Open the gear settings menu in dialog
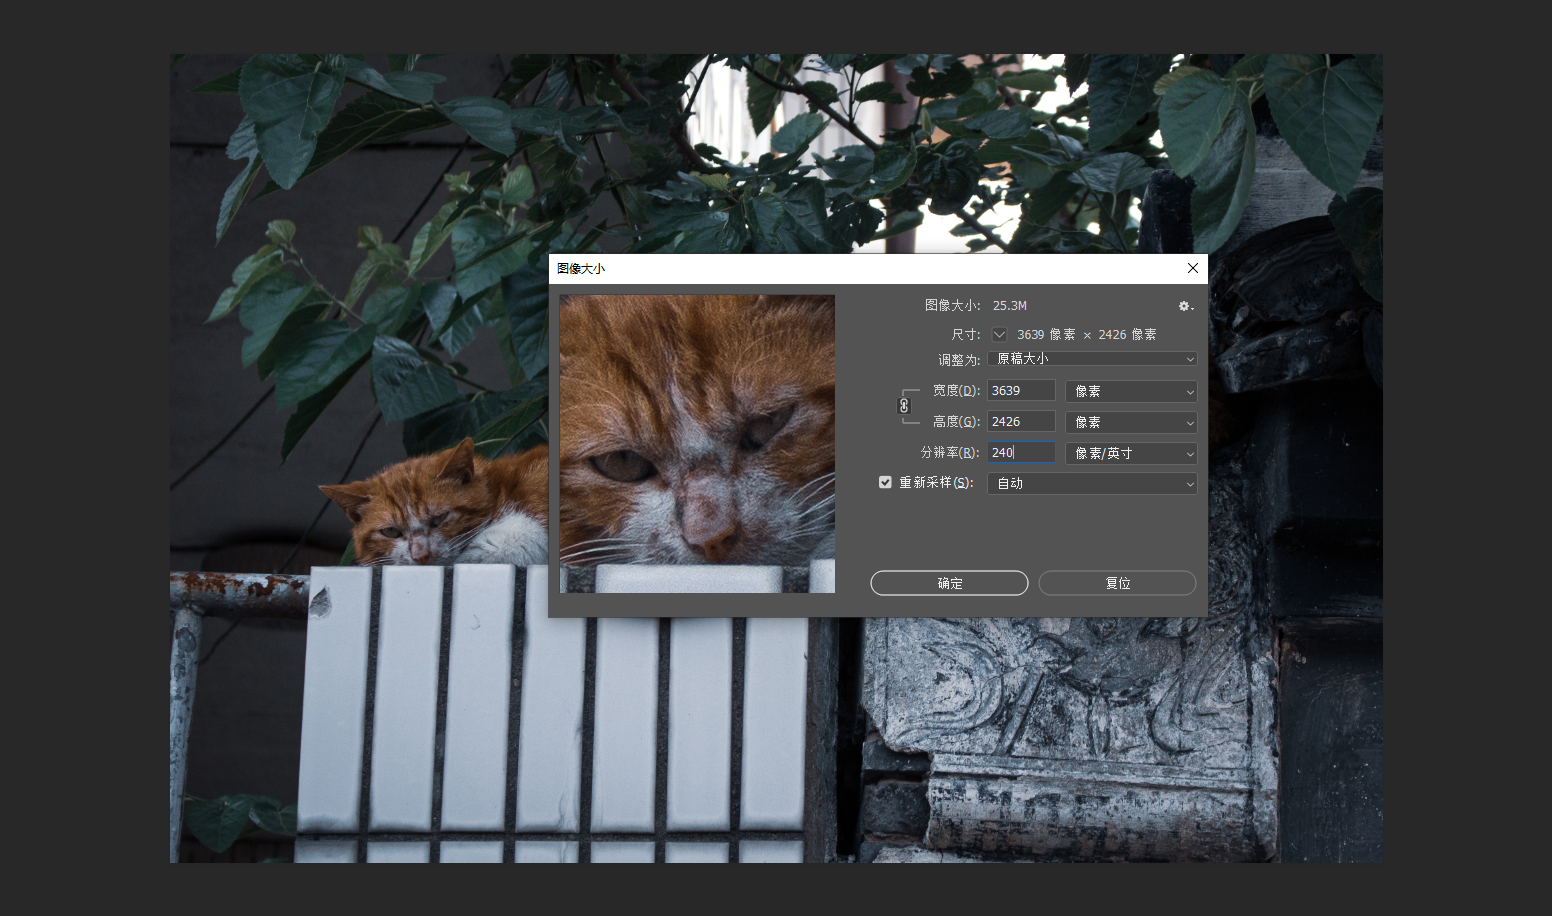The image size is (1552, 916). pos(1185,306)
